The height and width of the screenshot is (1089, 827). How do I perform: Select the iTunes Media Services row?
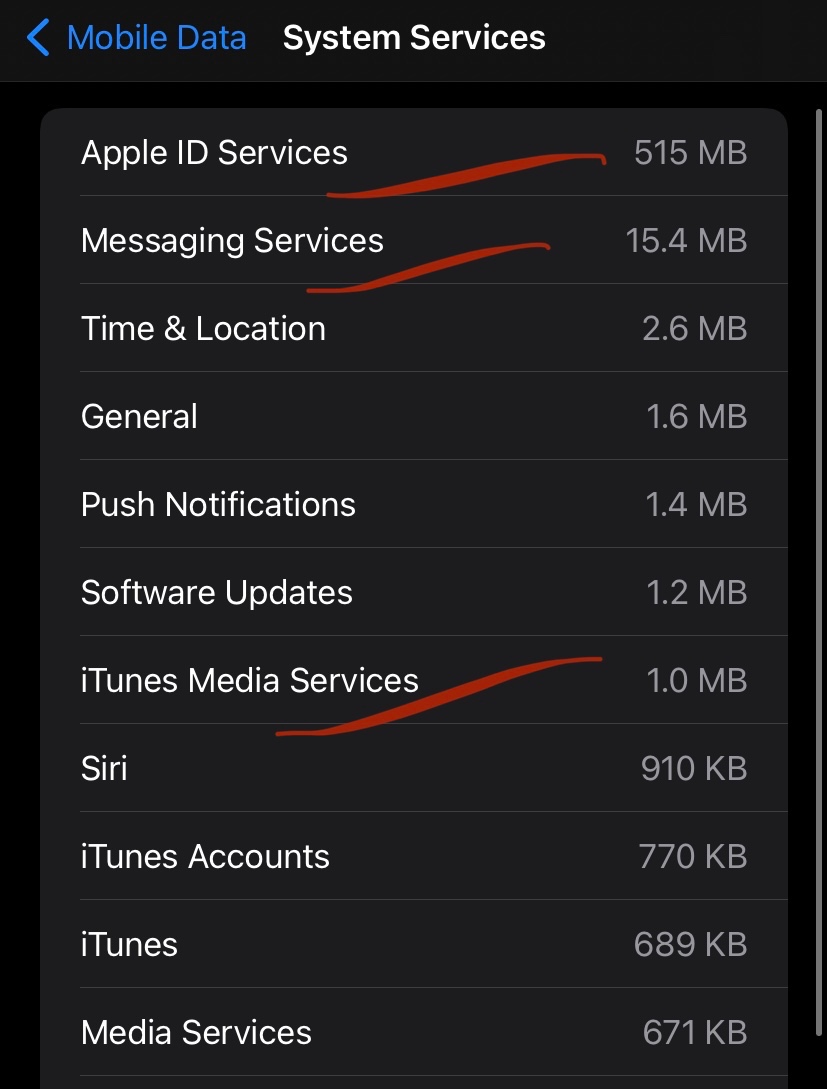[x=250, y=681]
